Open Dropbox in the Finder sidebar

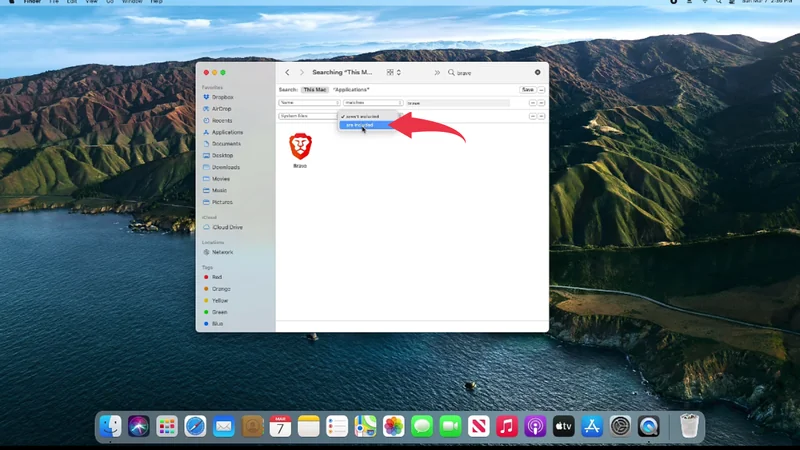(x=222, y=97)
